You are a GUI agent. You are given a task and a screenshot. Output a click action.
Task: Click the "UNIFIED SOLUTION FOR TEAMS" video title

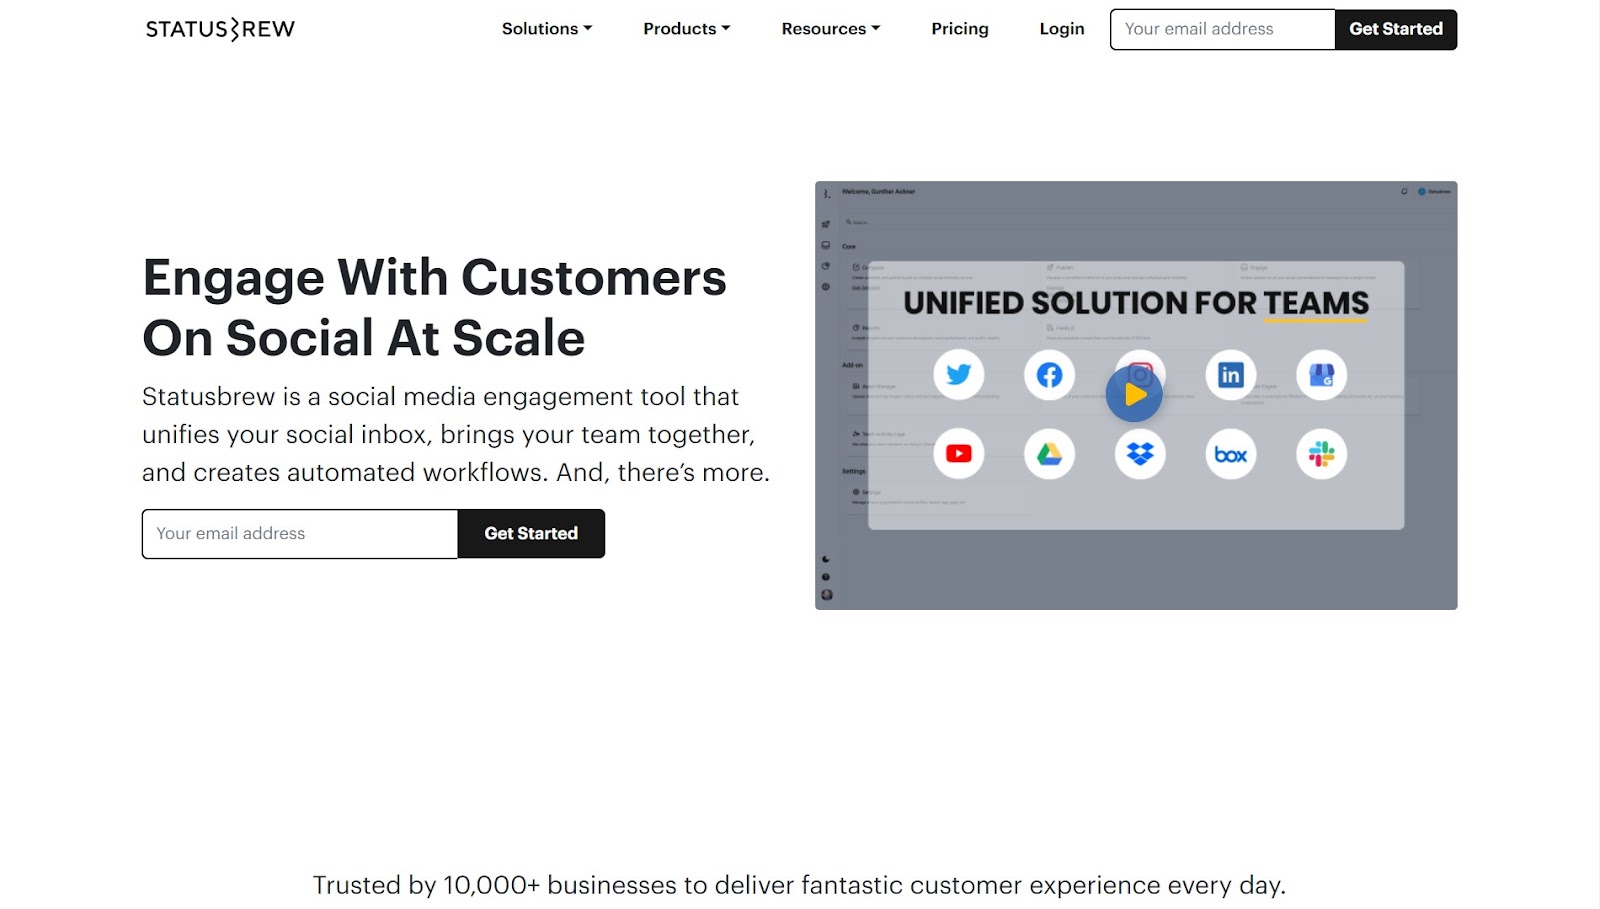(x=1136, y=303)
